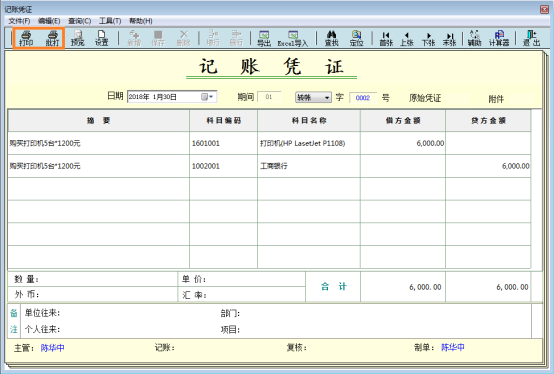Go to first voucher with 首张

(x=386, y=39)
